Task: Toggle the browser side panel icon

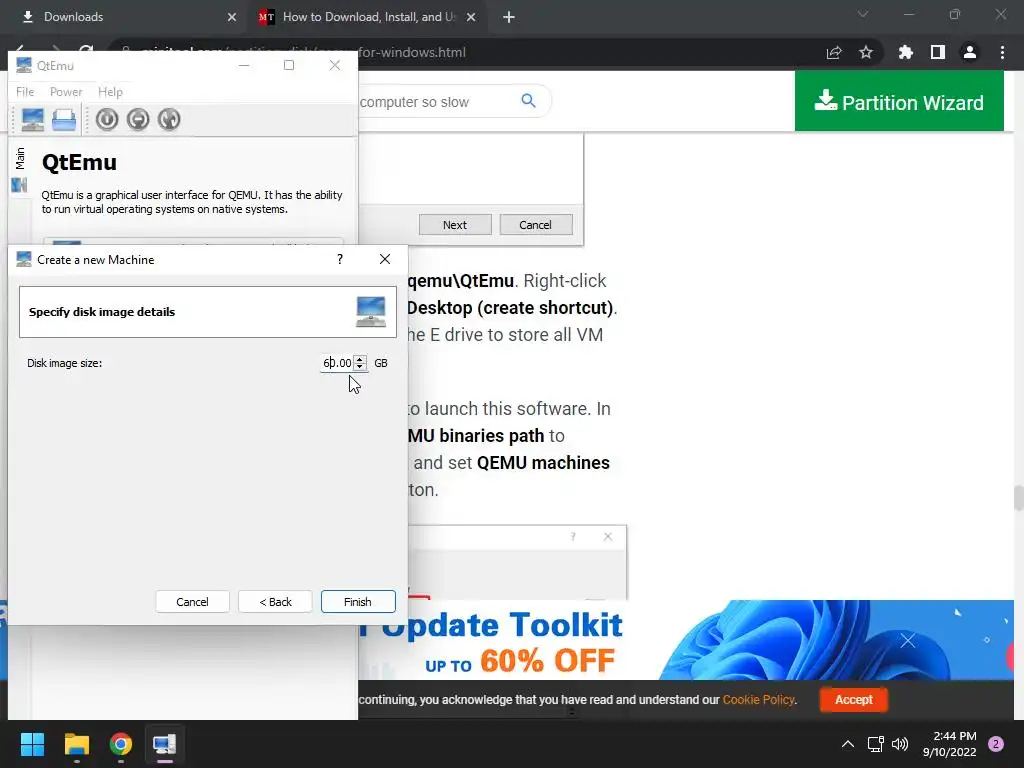Action: pyautogui.click(x=938, y=53)
